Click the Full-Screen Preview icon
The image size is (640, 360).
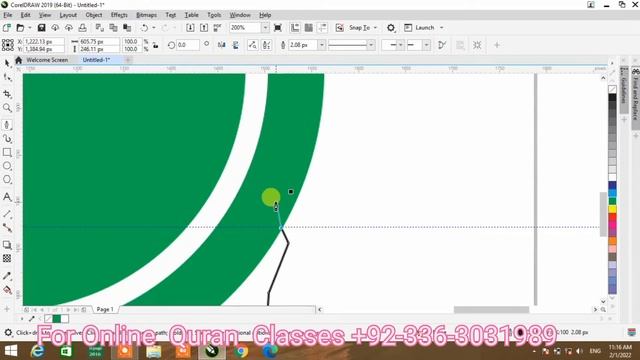point(278,28)
